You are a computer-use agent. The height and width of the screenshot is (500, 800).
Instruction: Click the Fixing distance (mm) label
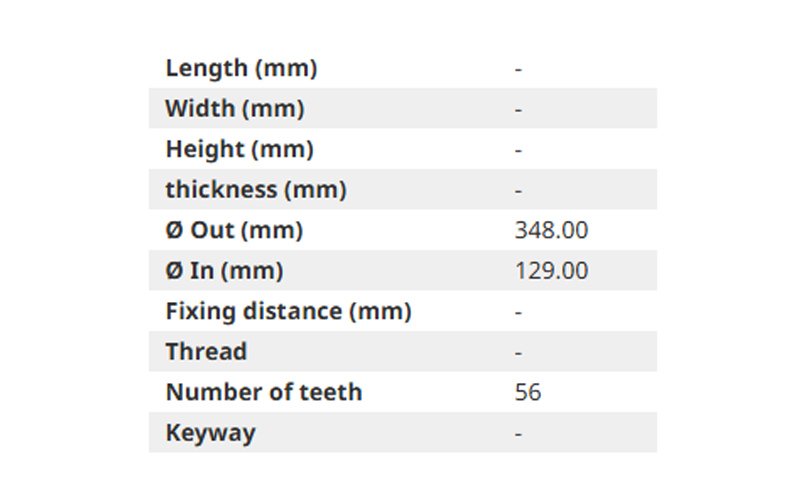[288, 311]
